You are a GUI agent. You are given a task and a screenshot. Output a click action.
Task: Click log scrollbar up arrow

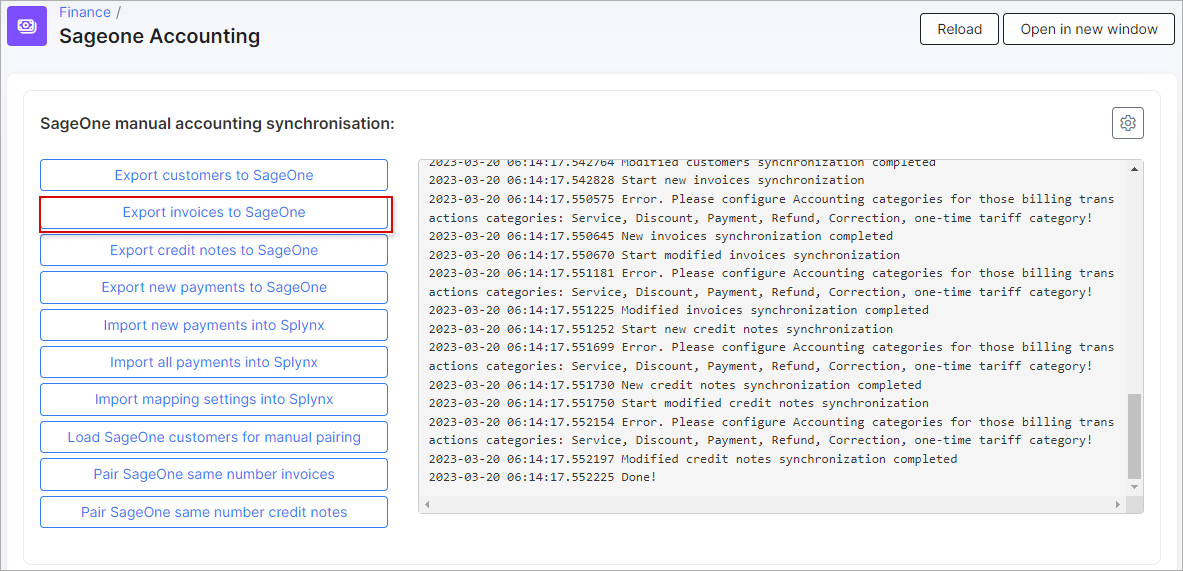pos(1134,169)
